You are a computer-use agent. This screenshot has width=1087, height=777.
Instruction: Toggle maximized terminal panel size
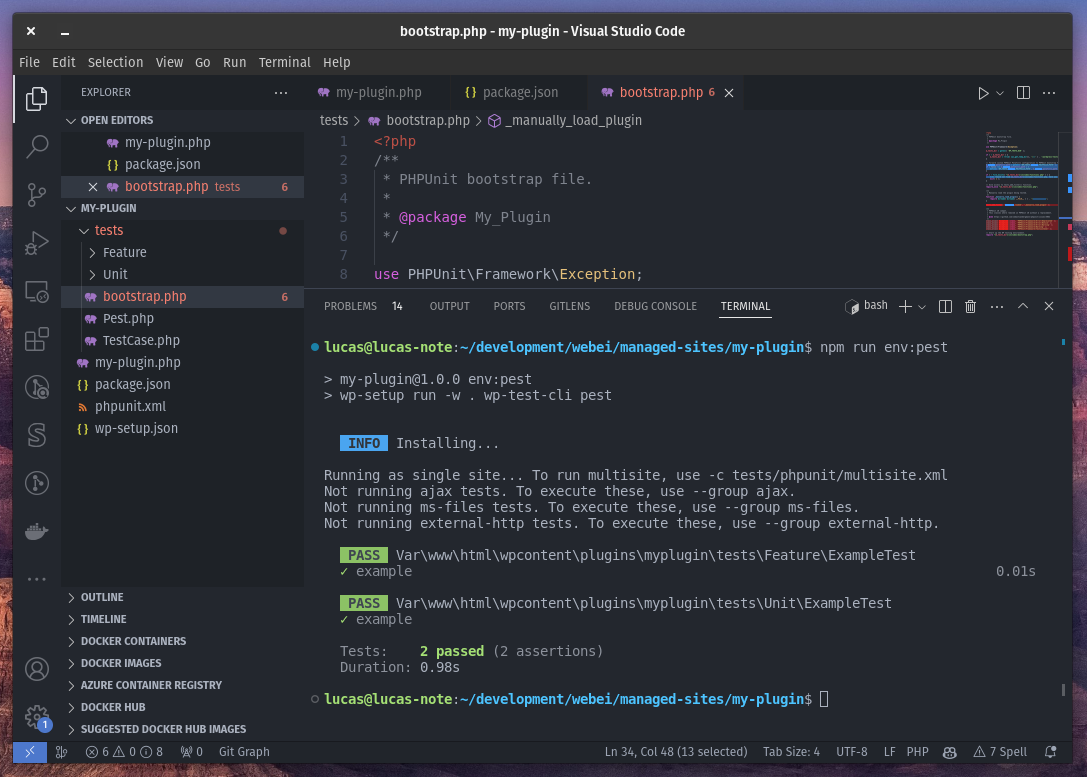(1023, 306)
